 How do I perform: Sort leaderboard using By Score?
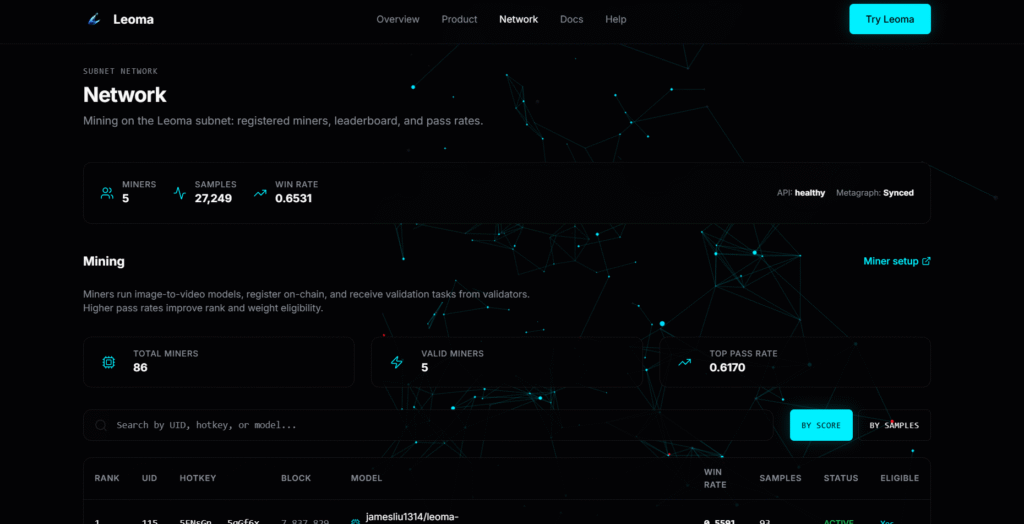(x=820, y=425)
